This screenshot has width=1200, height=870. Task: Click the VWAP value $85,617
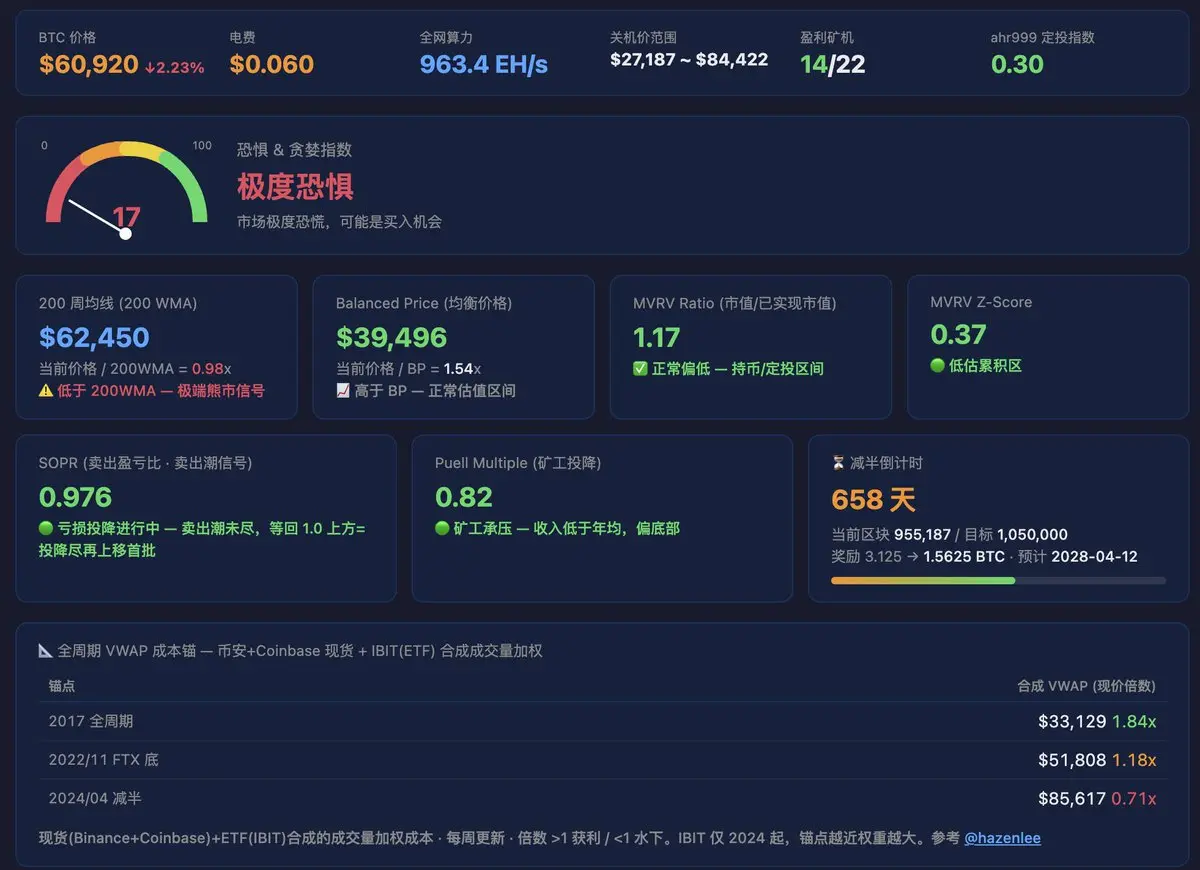[1072, 799]
